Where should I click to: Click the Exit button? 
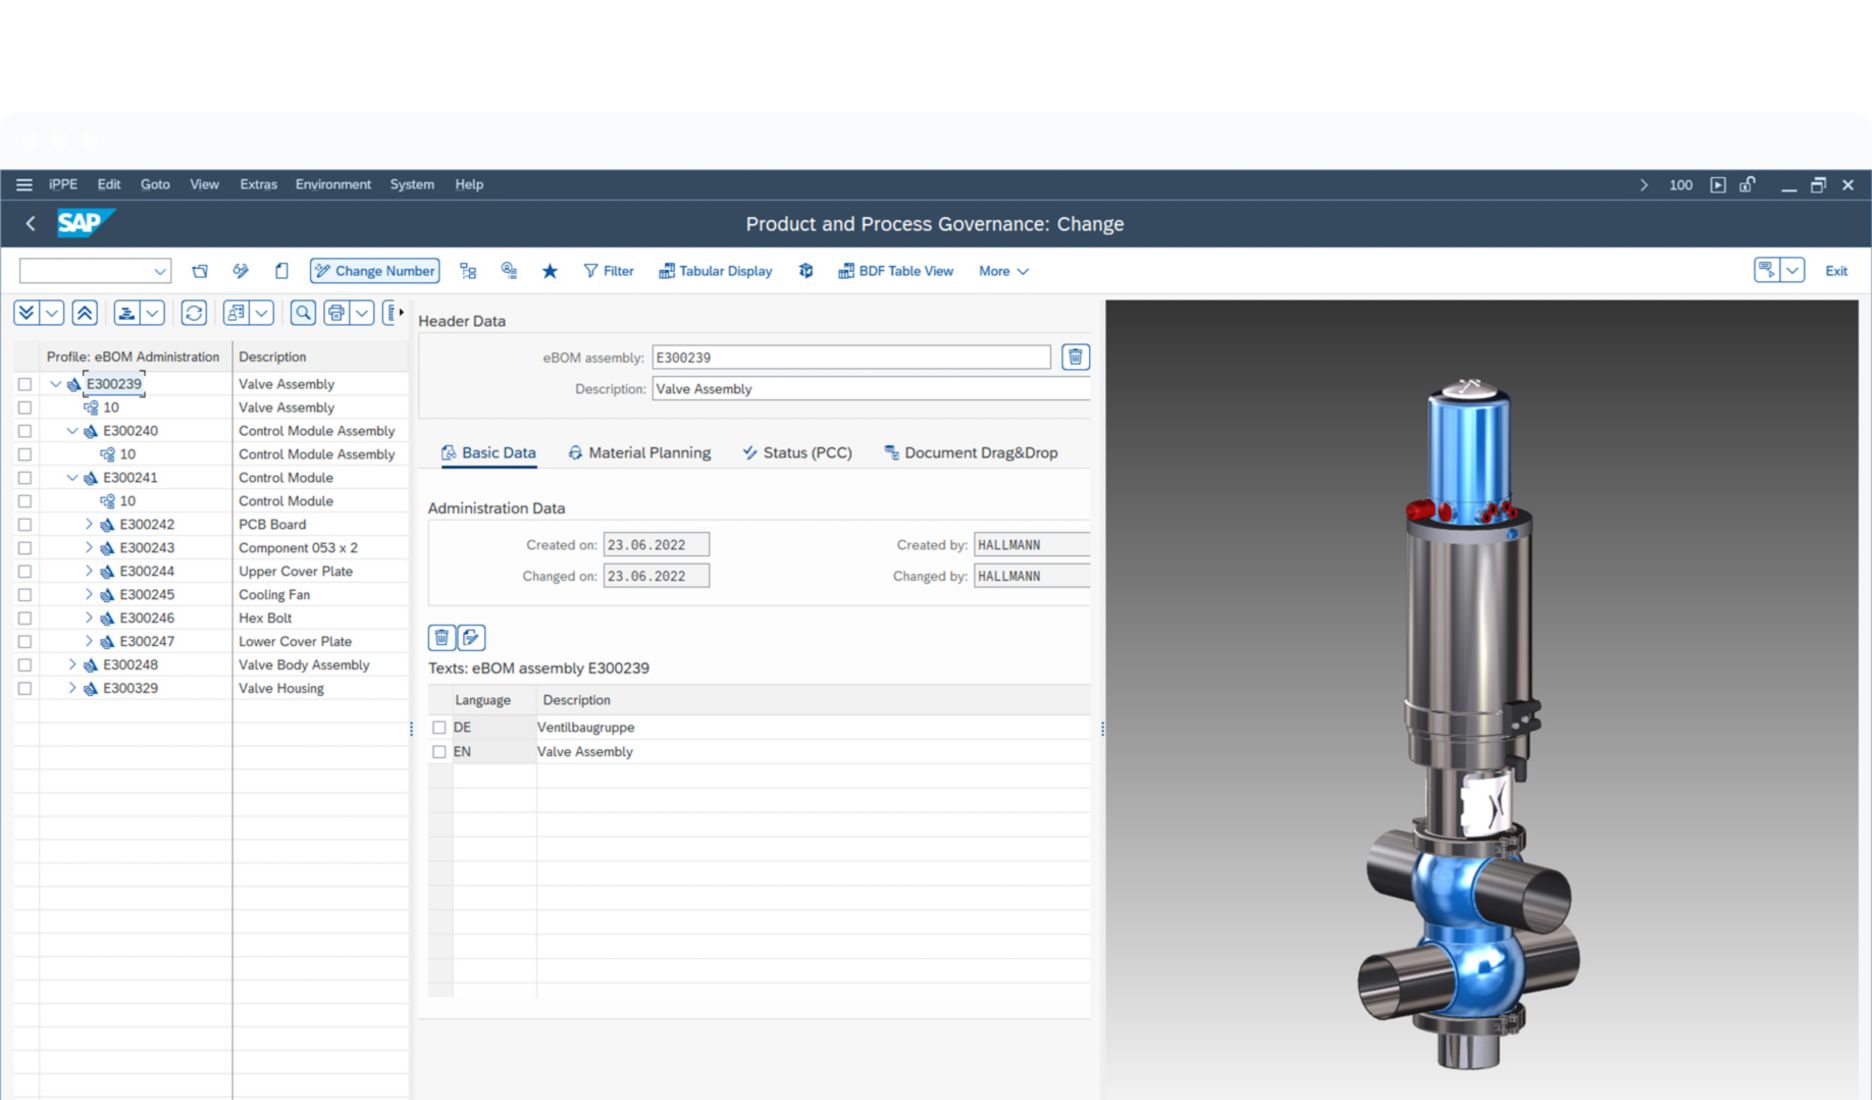pyautogui.click(x=1836, y=271)
